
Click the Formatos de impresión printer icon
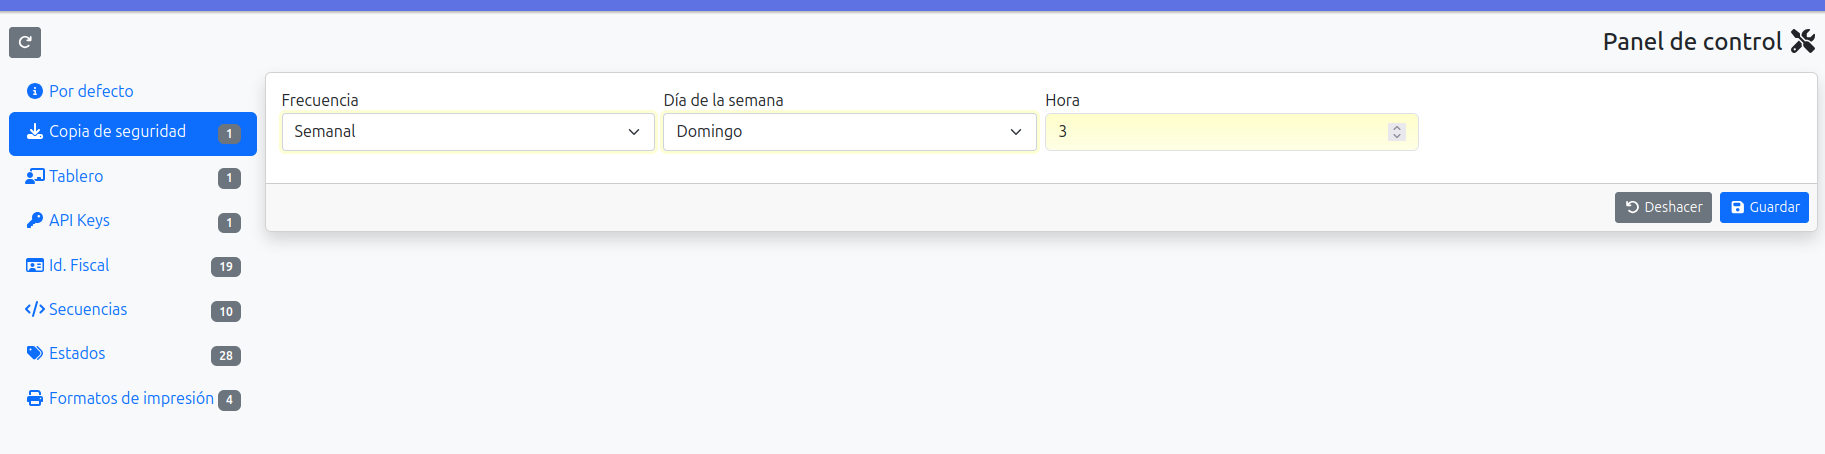(35, 398)
